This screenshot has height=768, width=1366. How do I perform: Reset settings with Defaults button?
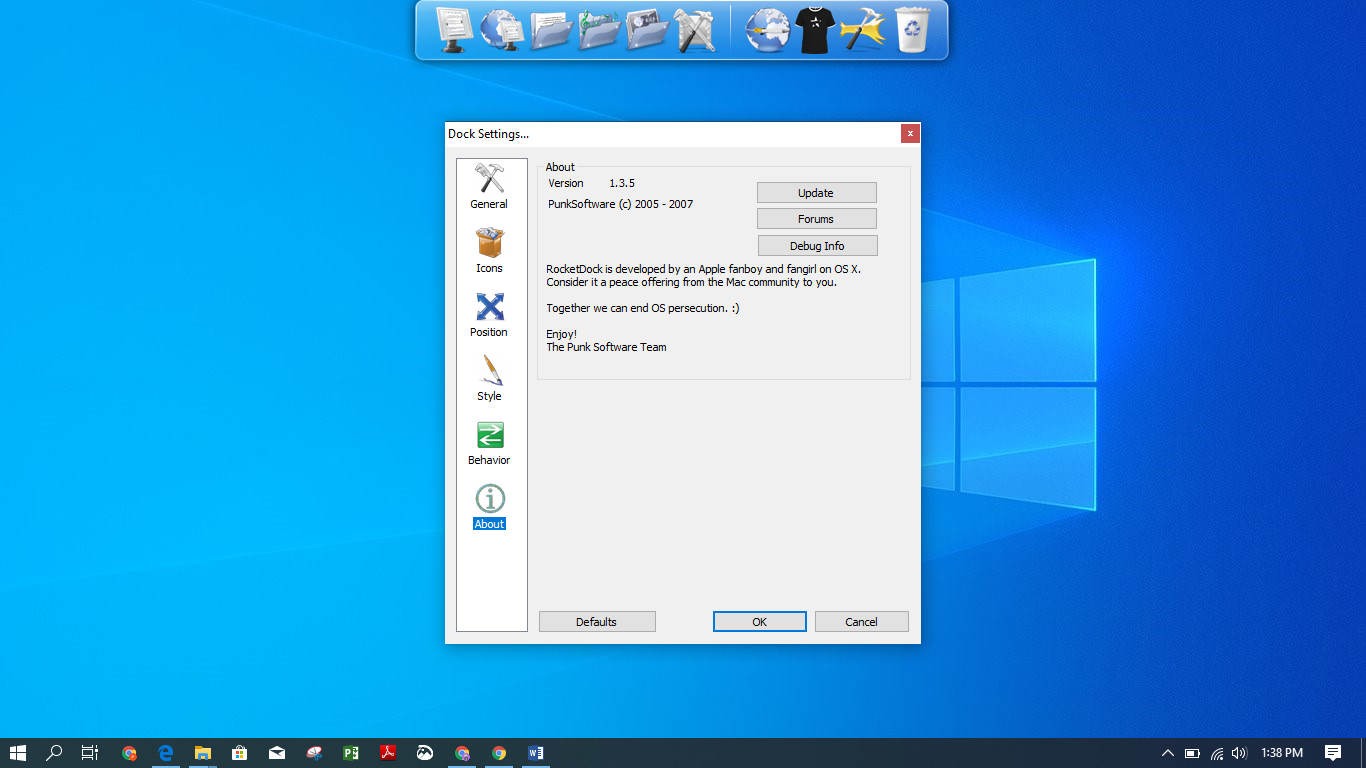[597, 622]
